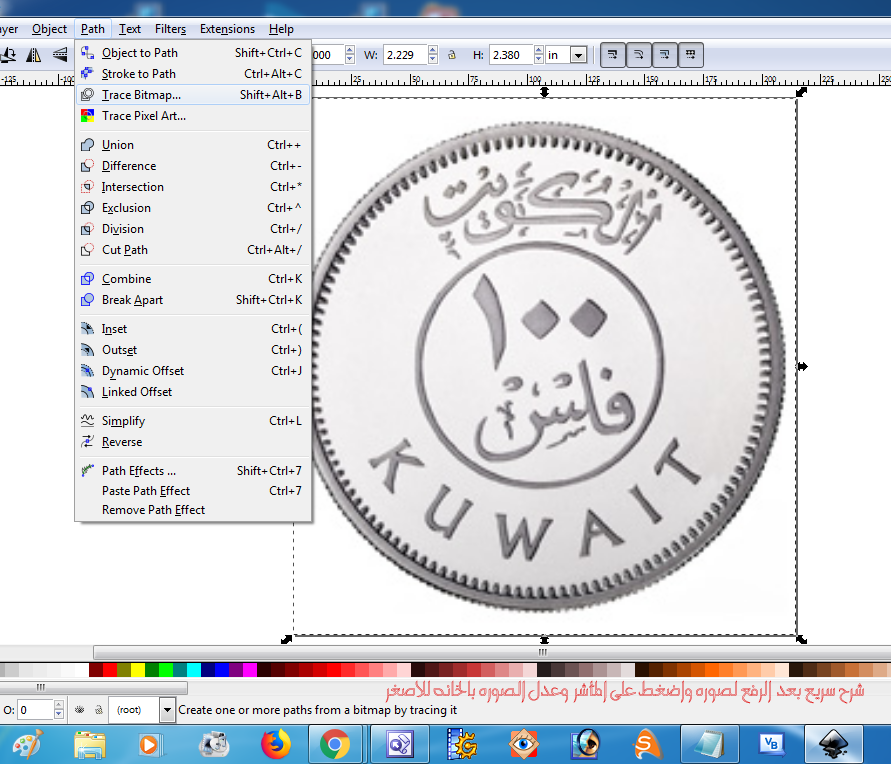Select Paste Path Effect entry

click(x=193, y=491)
